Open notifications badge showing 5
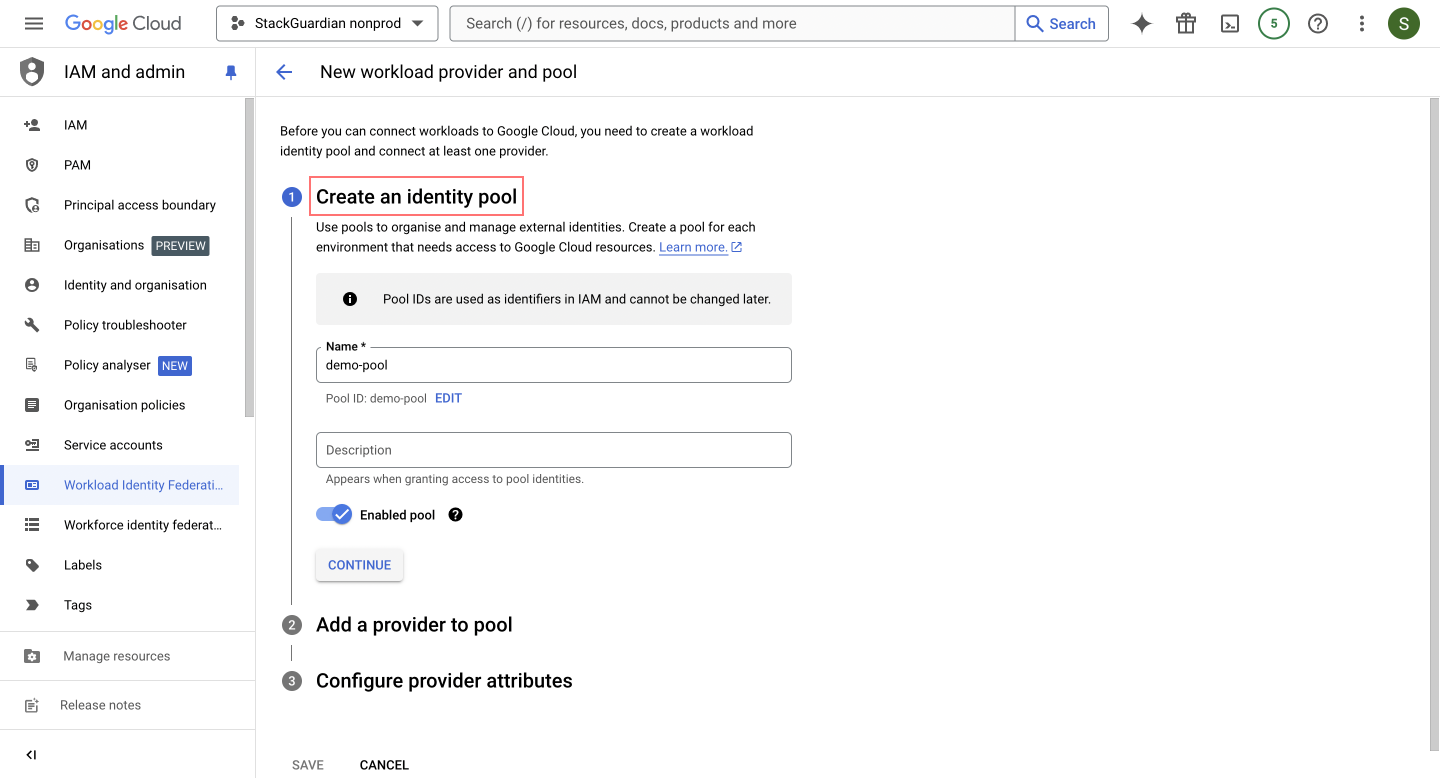 (x=1273, y=24)
